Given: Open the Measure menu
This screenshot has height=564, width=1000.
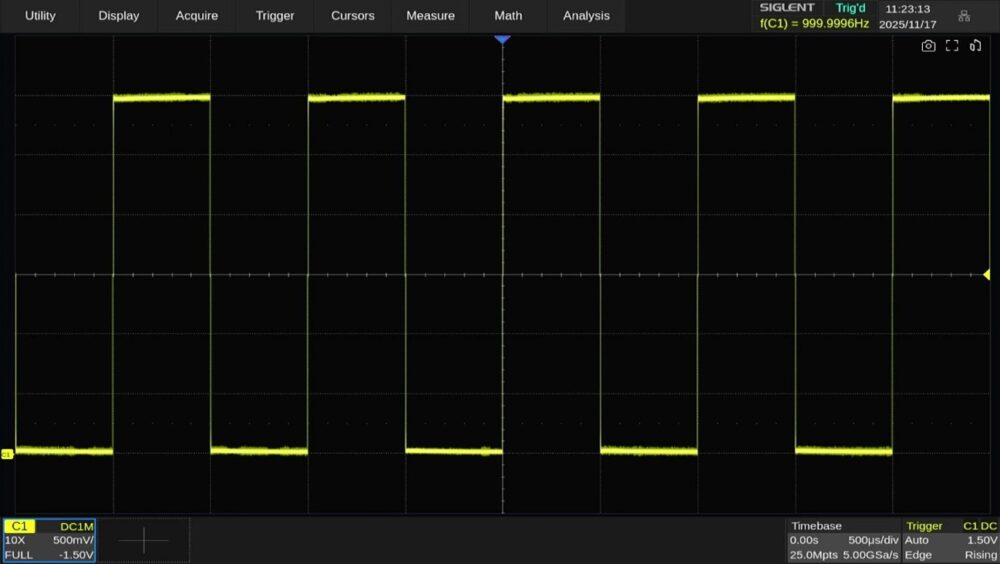Looking at the screenshot, I should click(431, 16).
